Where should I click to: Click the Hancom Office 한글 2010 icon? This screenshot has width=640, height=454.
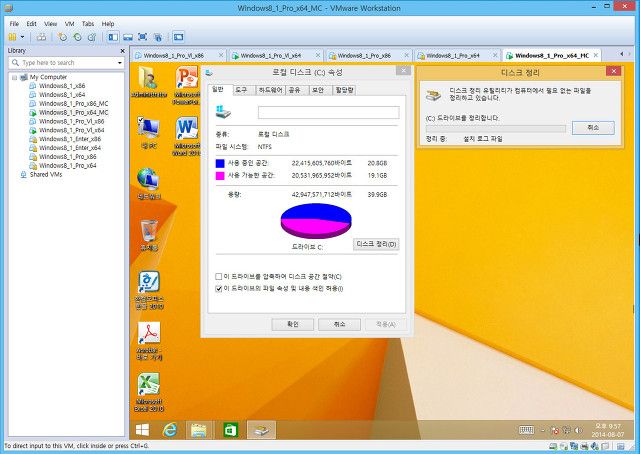tap(149, 290)
